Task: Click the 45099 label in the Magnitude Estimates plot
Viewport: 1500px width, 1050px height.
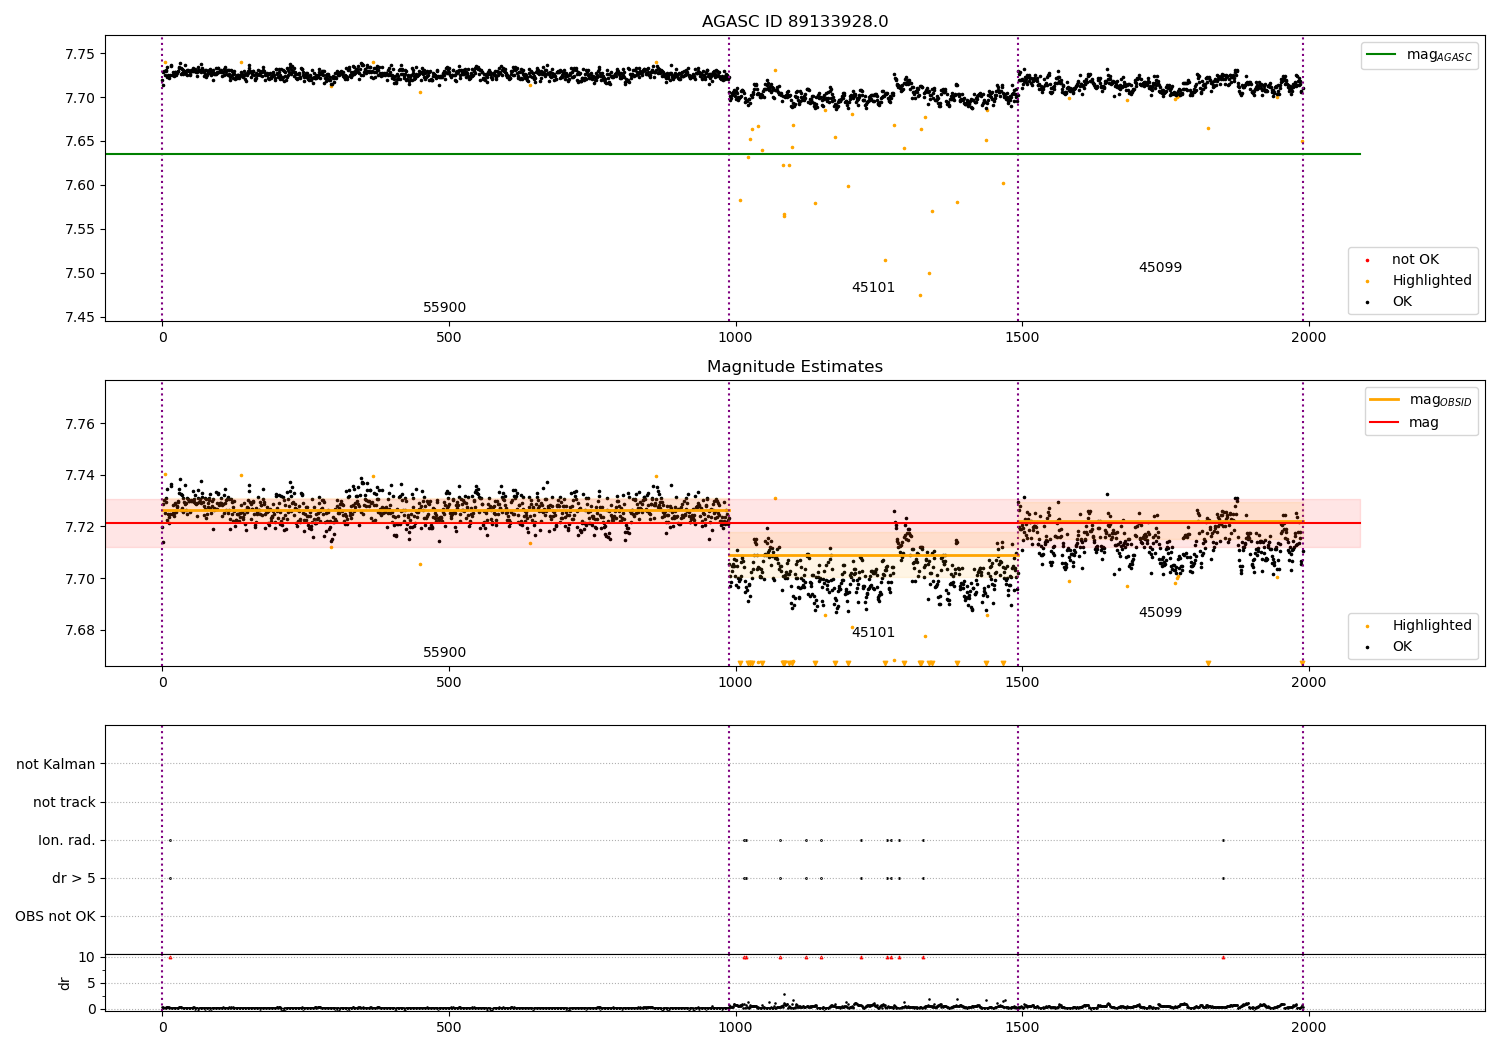Action: [1160, 613]
